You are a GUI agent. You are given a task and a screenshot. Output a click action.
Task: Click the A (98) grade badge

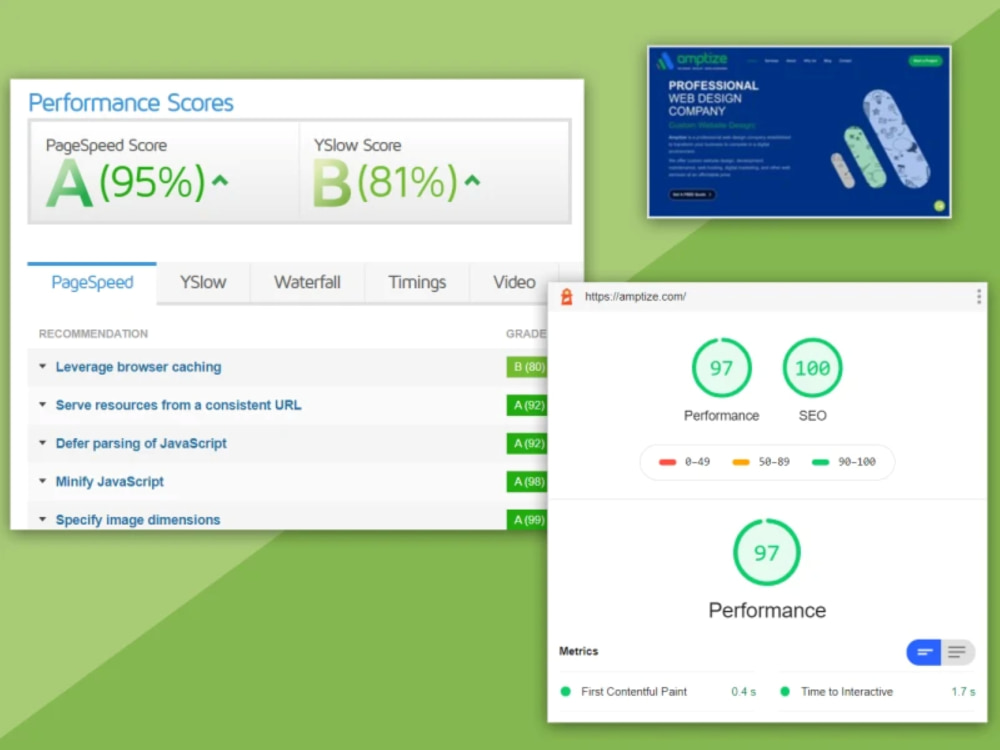click(x=527, y=482)
